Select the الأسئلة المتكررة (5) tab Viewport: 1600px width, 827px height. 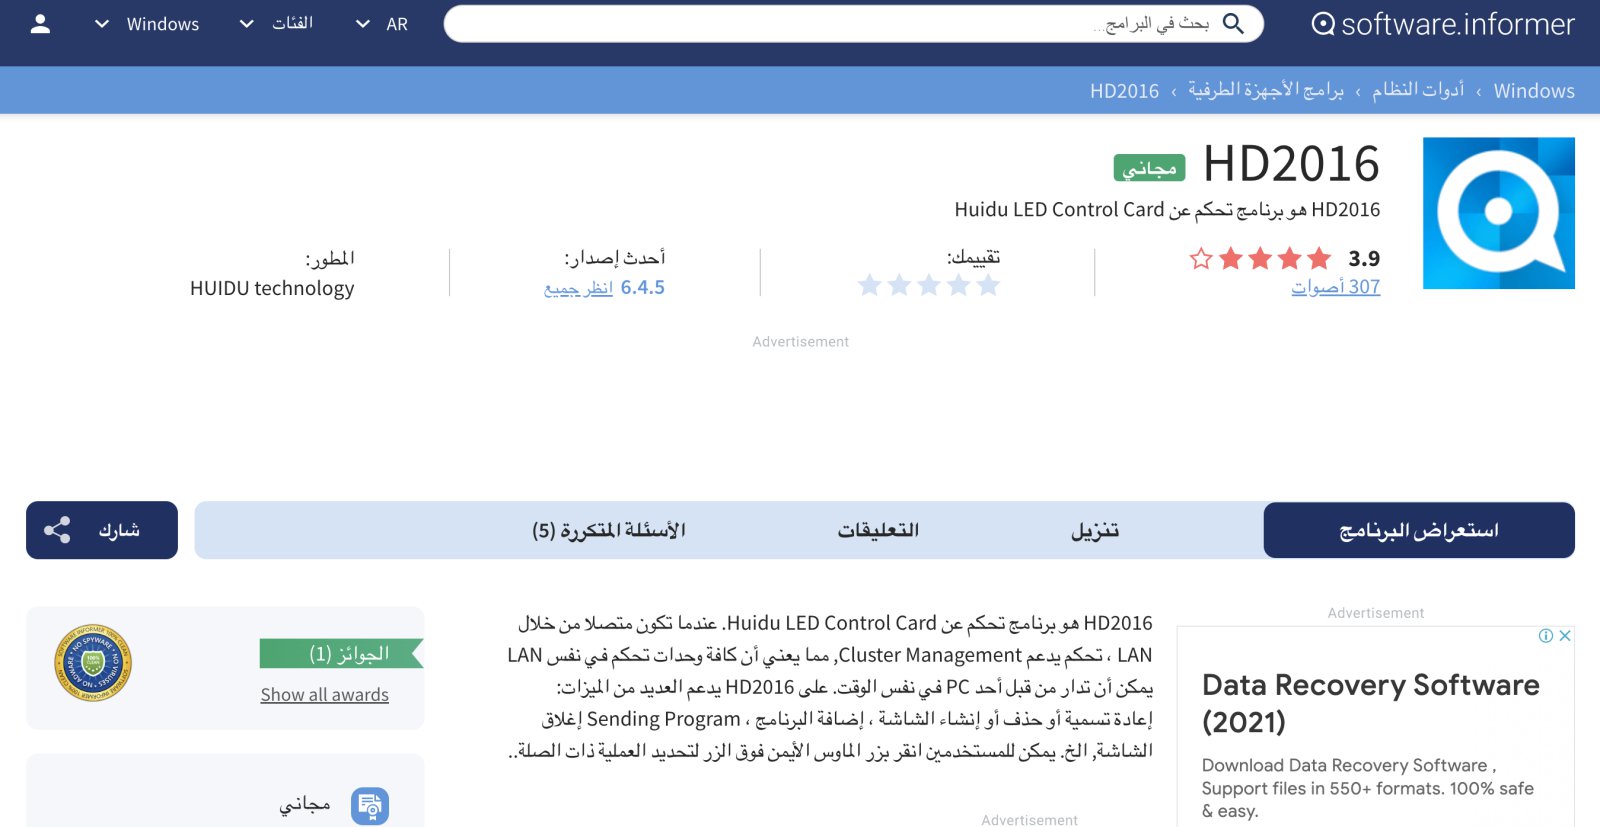click(x=608, y=530)
